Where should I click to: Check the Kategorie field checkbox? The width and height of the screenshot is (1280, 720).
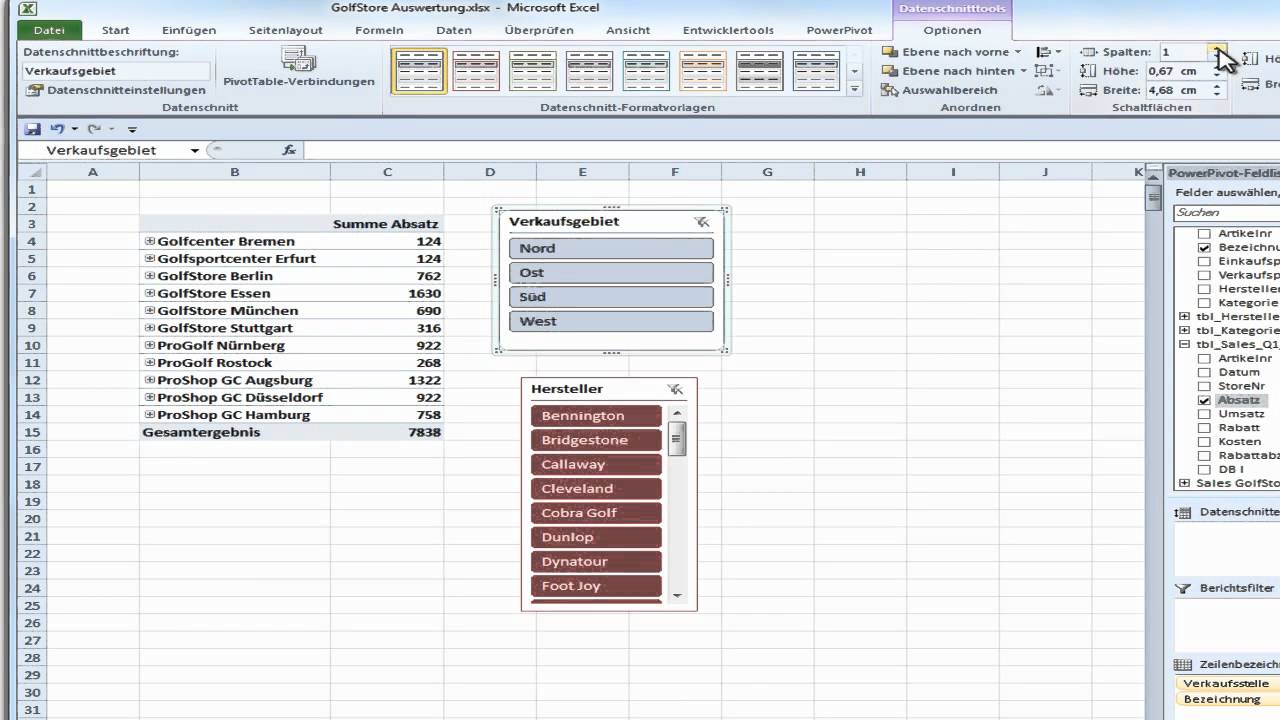(x=1204, y=303)
